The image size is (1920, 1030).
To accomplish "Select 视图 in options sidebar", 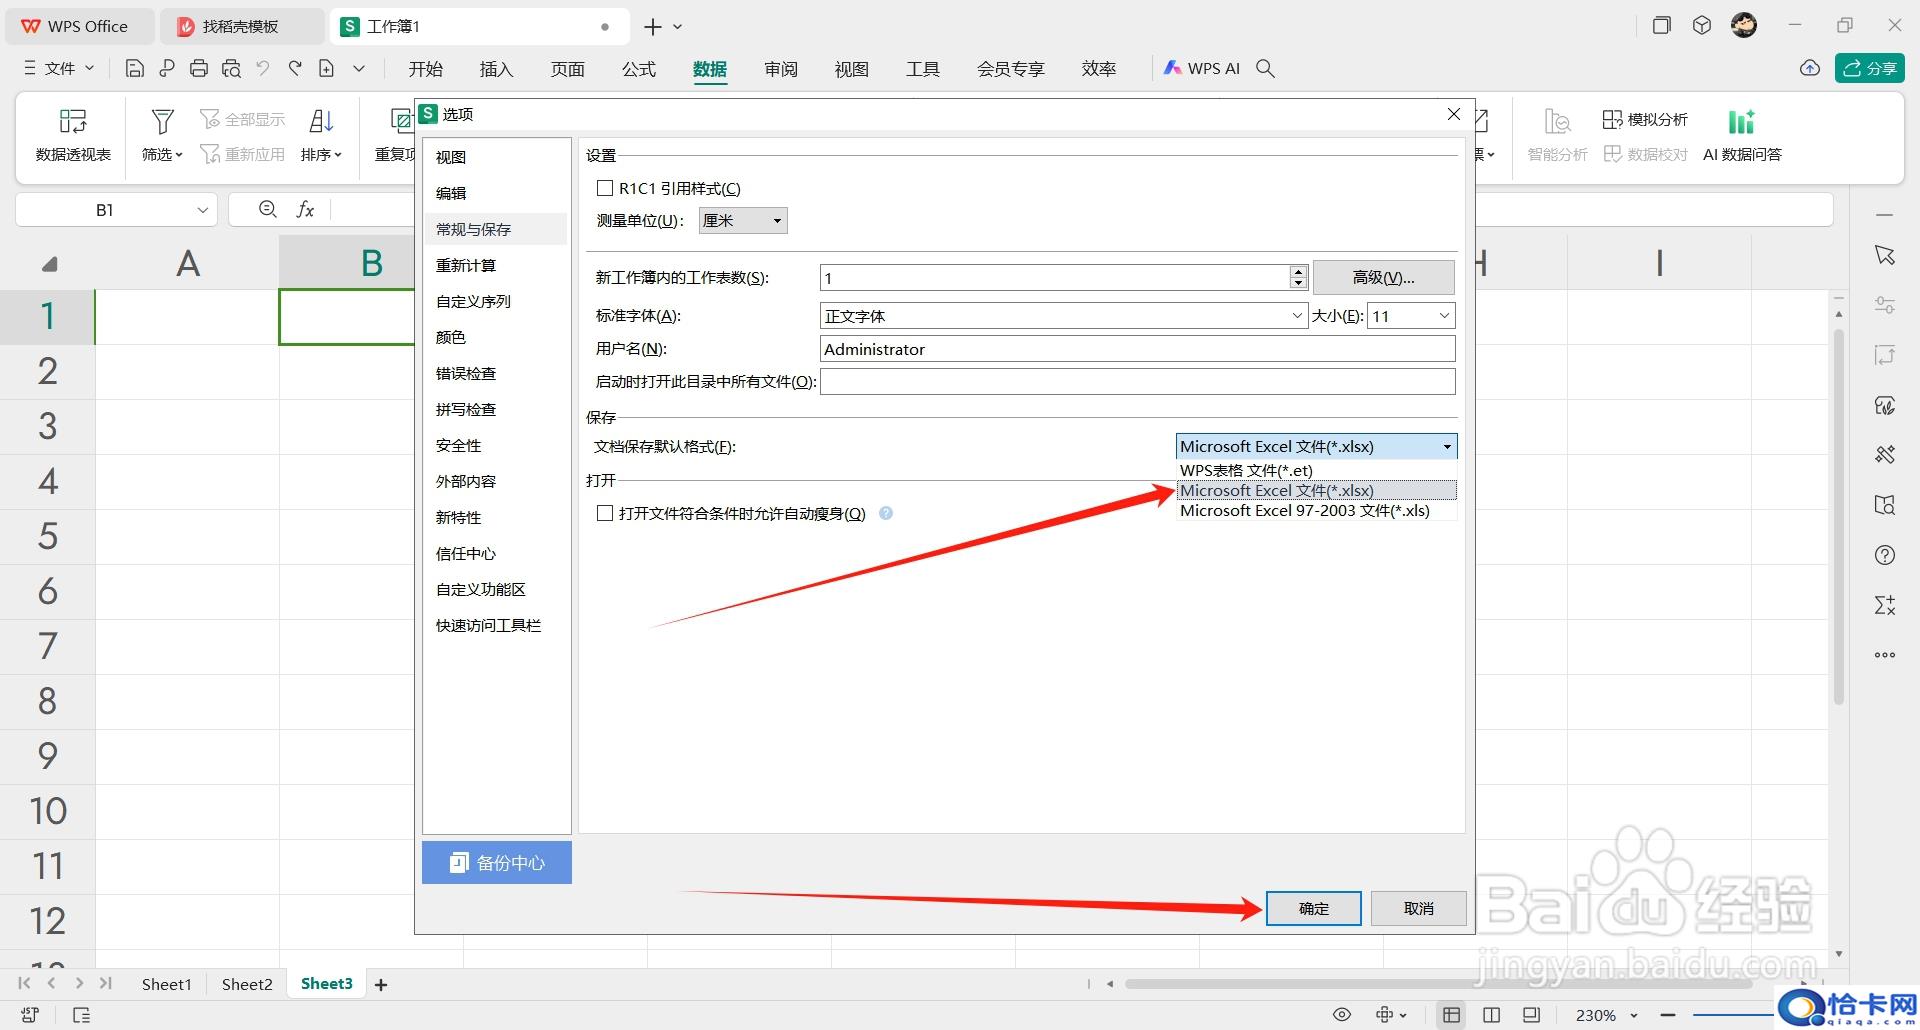I will tap(496, 157).
